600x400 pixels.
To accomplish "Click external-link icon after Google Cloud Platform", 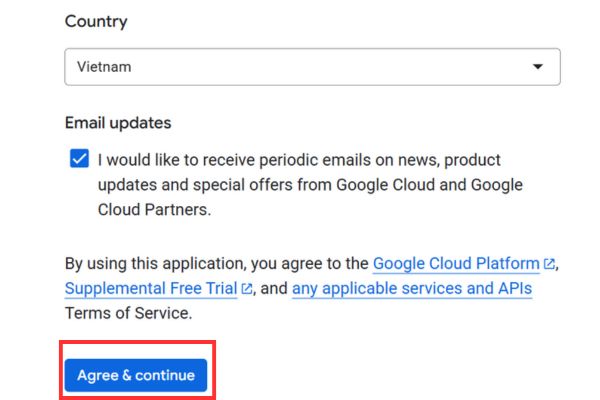I will (549, 265).
